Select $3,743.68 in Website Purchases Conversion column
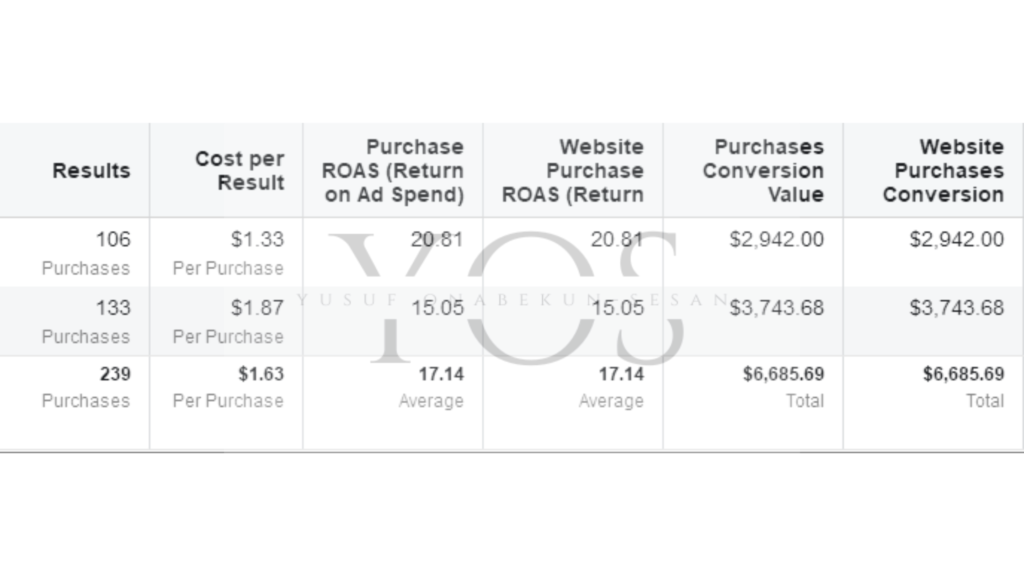 click(957, 308)
